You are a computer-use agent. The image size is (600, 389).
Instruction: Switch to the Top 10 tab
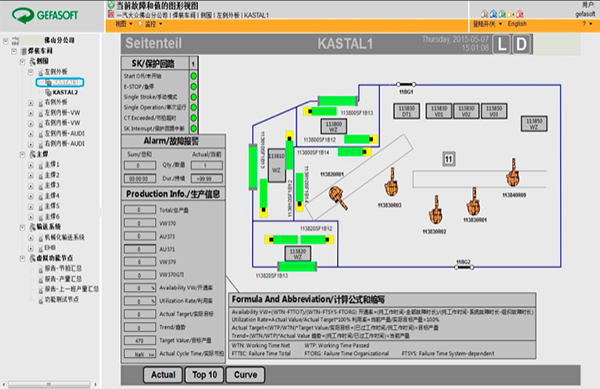(x=204, y=375)
